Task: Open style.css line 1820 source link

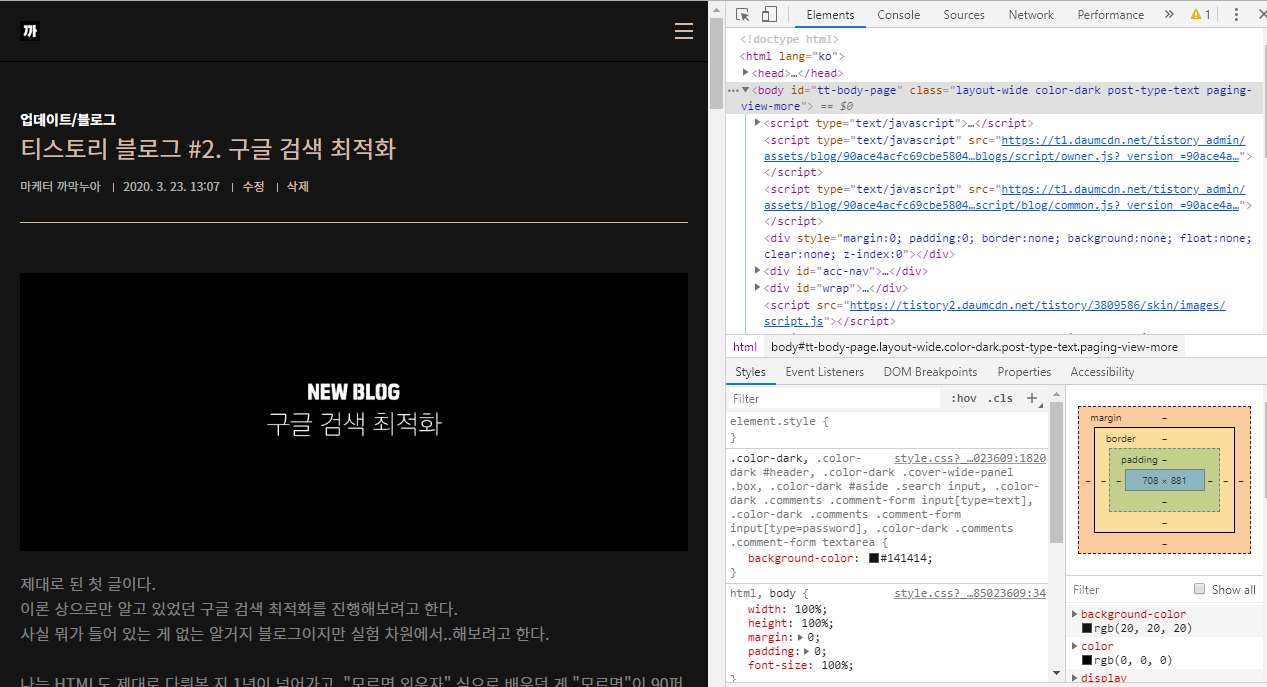Action: [969, 458]
